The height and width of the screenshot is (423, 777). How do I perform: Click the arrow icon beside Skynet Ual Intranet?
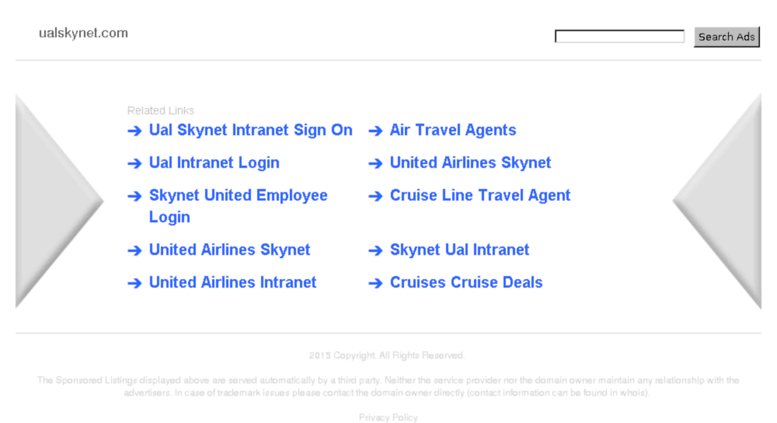[375, 251]
